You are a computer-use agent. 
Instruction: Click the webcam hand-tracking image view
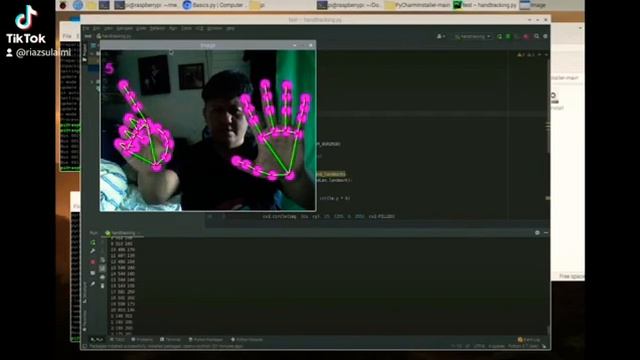[208, 130]
